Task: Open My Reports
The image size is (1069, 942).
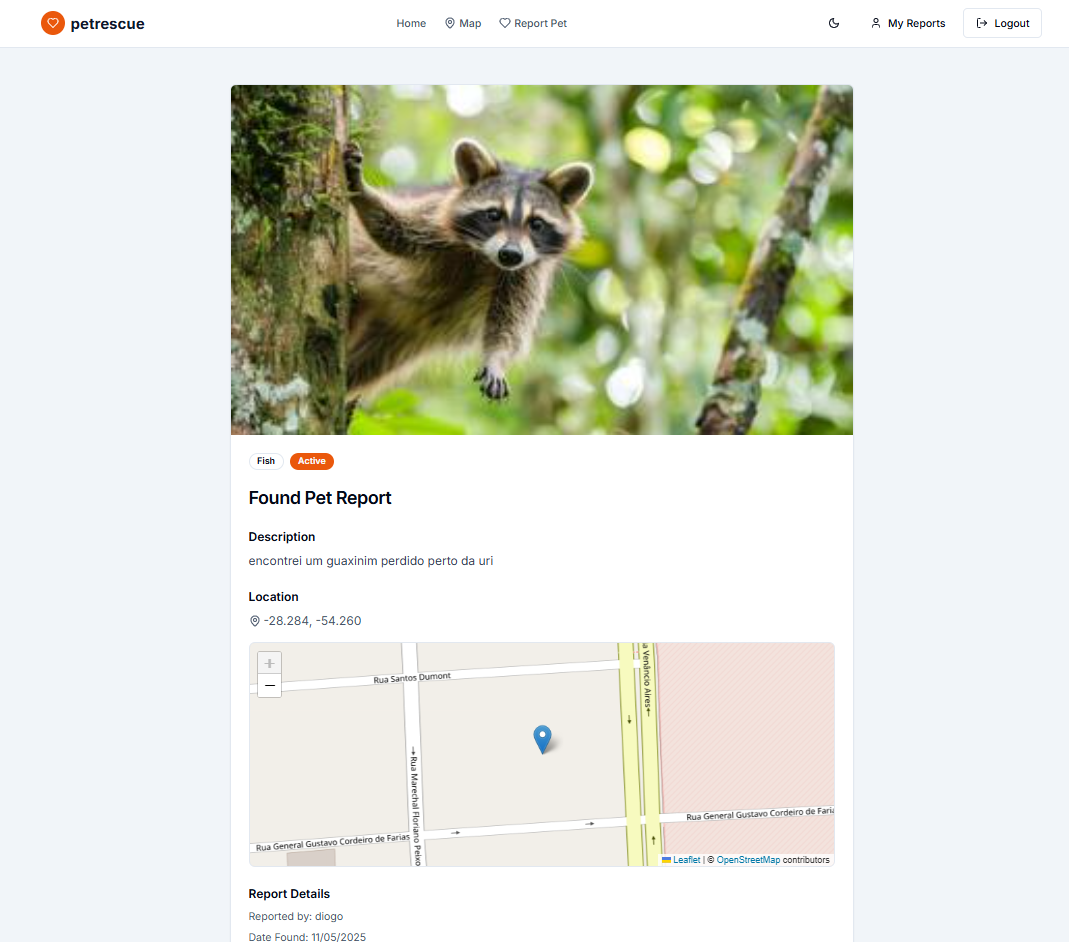Action: pyautogui.click(x=907, y=23)
